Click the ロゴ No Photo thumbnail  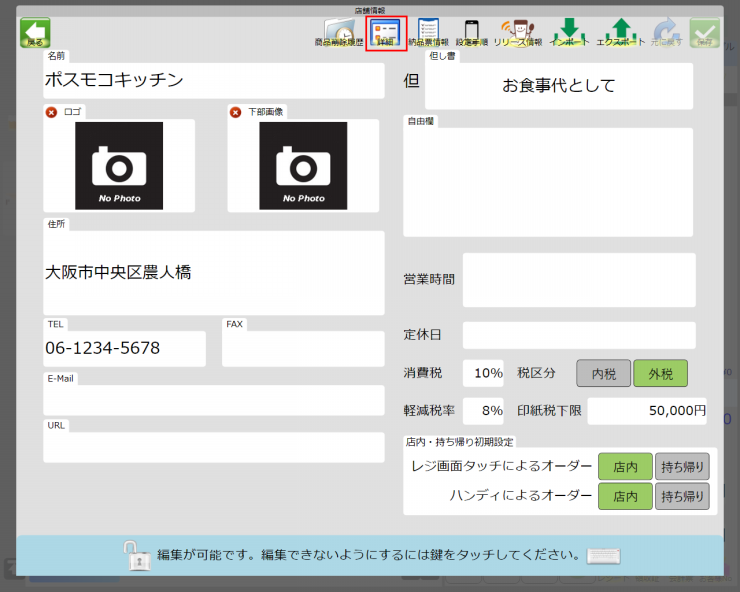coord(119,166)
